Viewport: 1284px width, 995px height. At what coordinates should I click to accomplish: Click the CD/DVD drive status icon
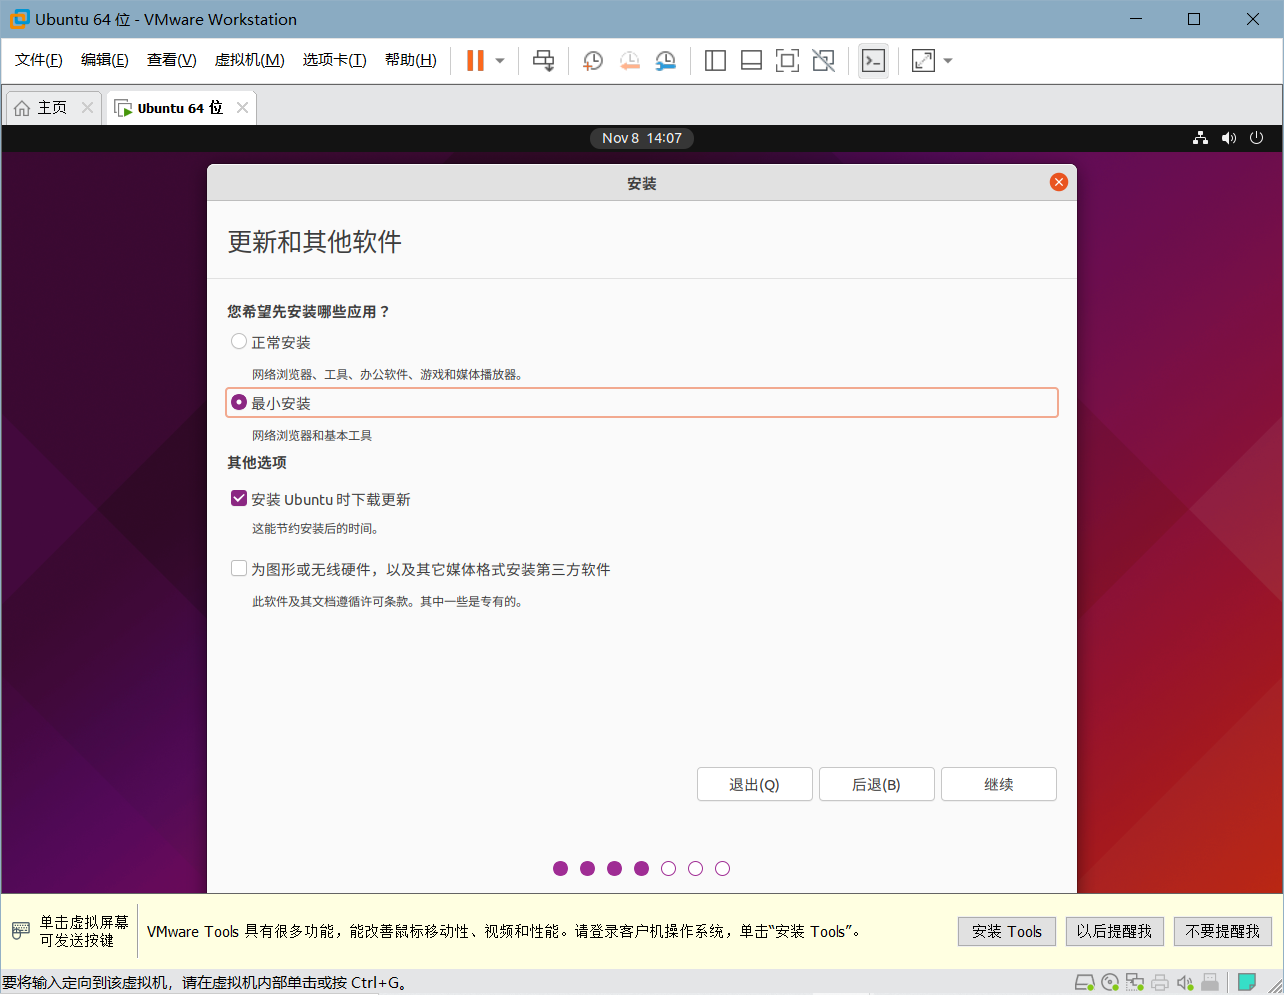(1110, 982)
